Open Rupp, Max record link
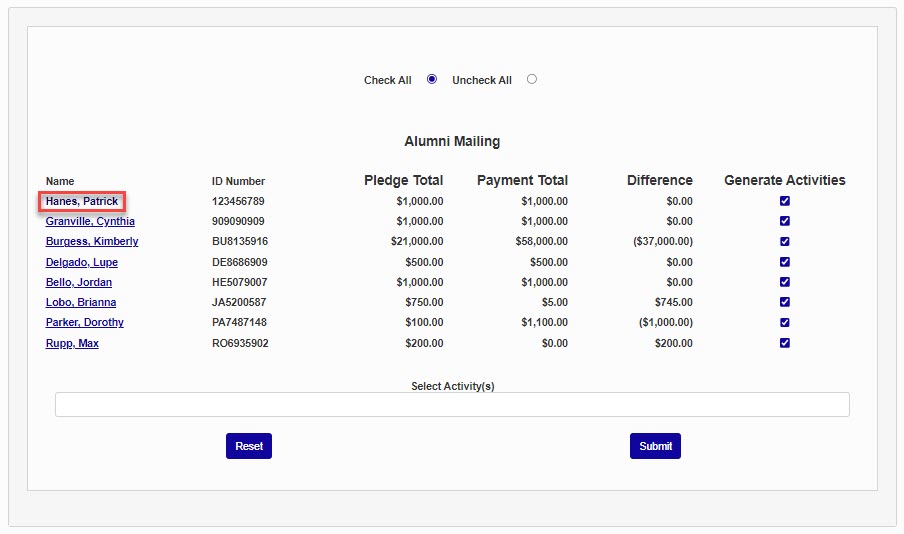This screenshot has height=534, width=904. [x=72, y=343]
